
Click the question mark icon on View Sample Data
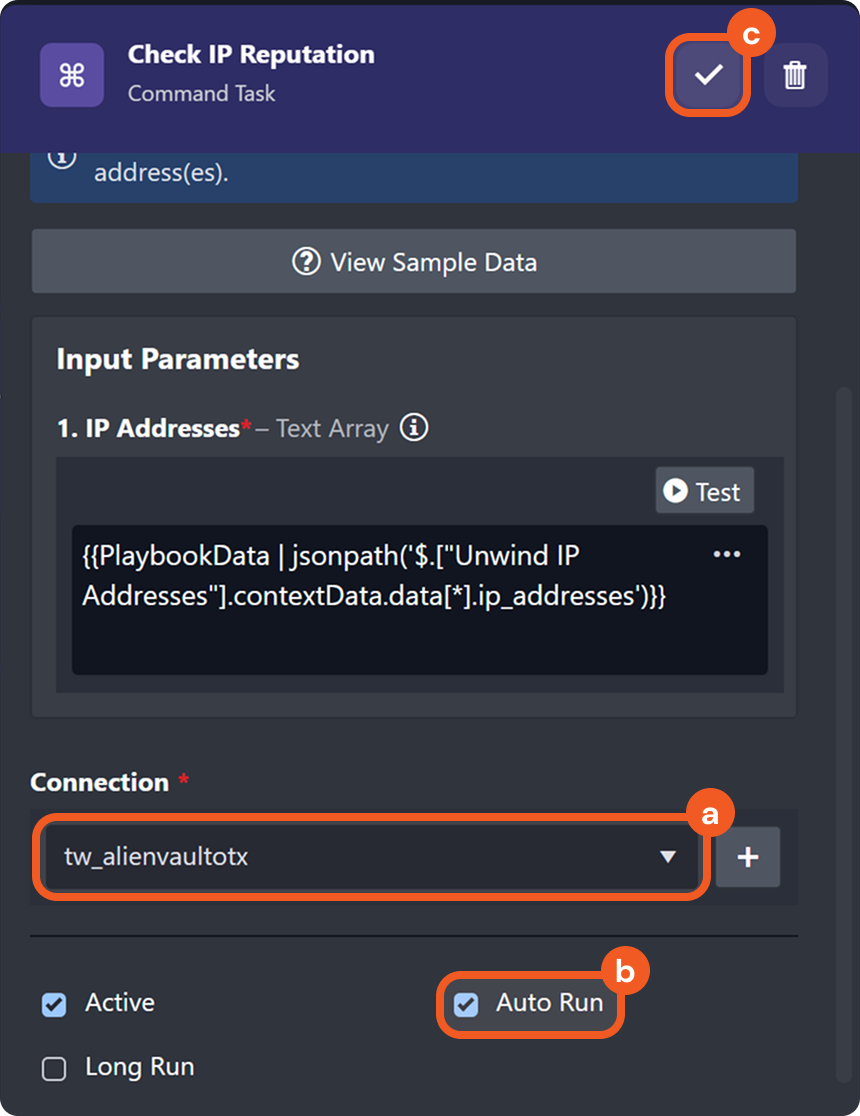[x=306, y=262]
